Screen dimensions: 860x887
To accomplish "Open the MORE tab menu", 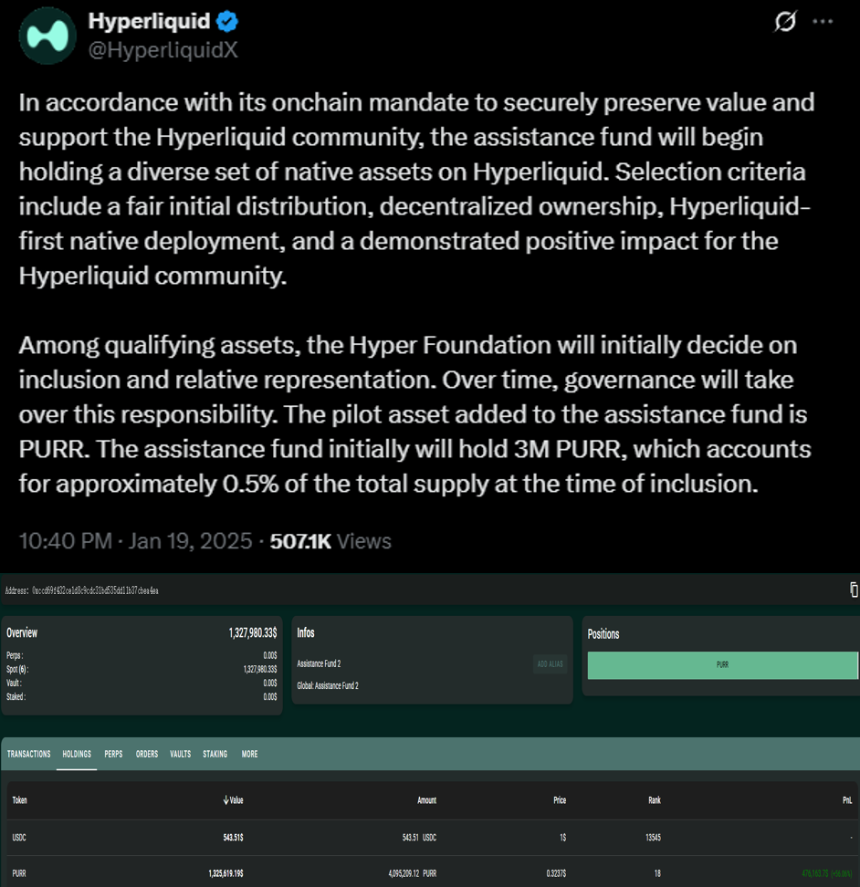I will pyautogui.click(x=248, y=754).
